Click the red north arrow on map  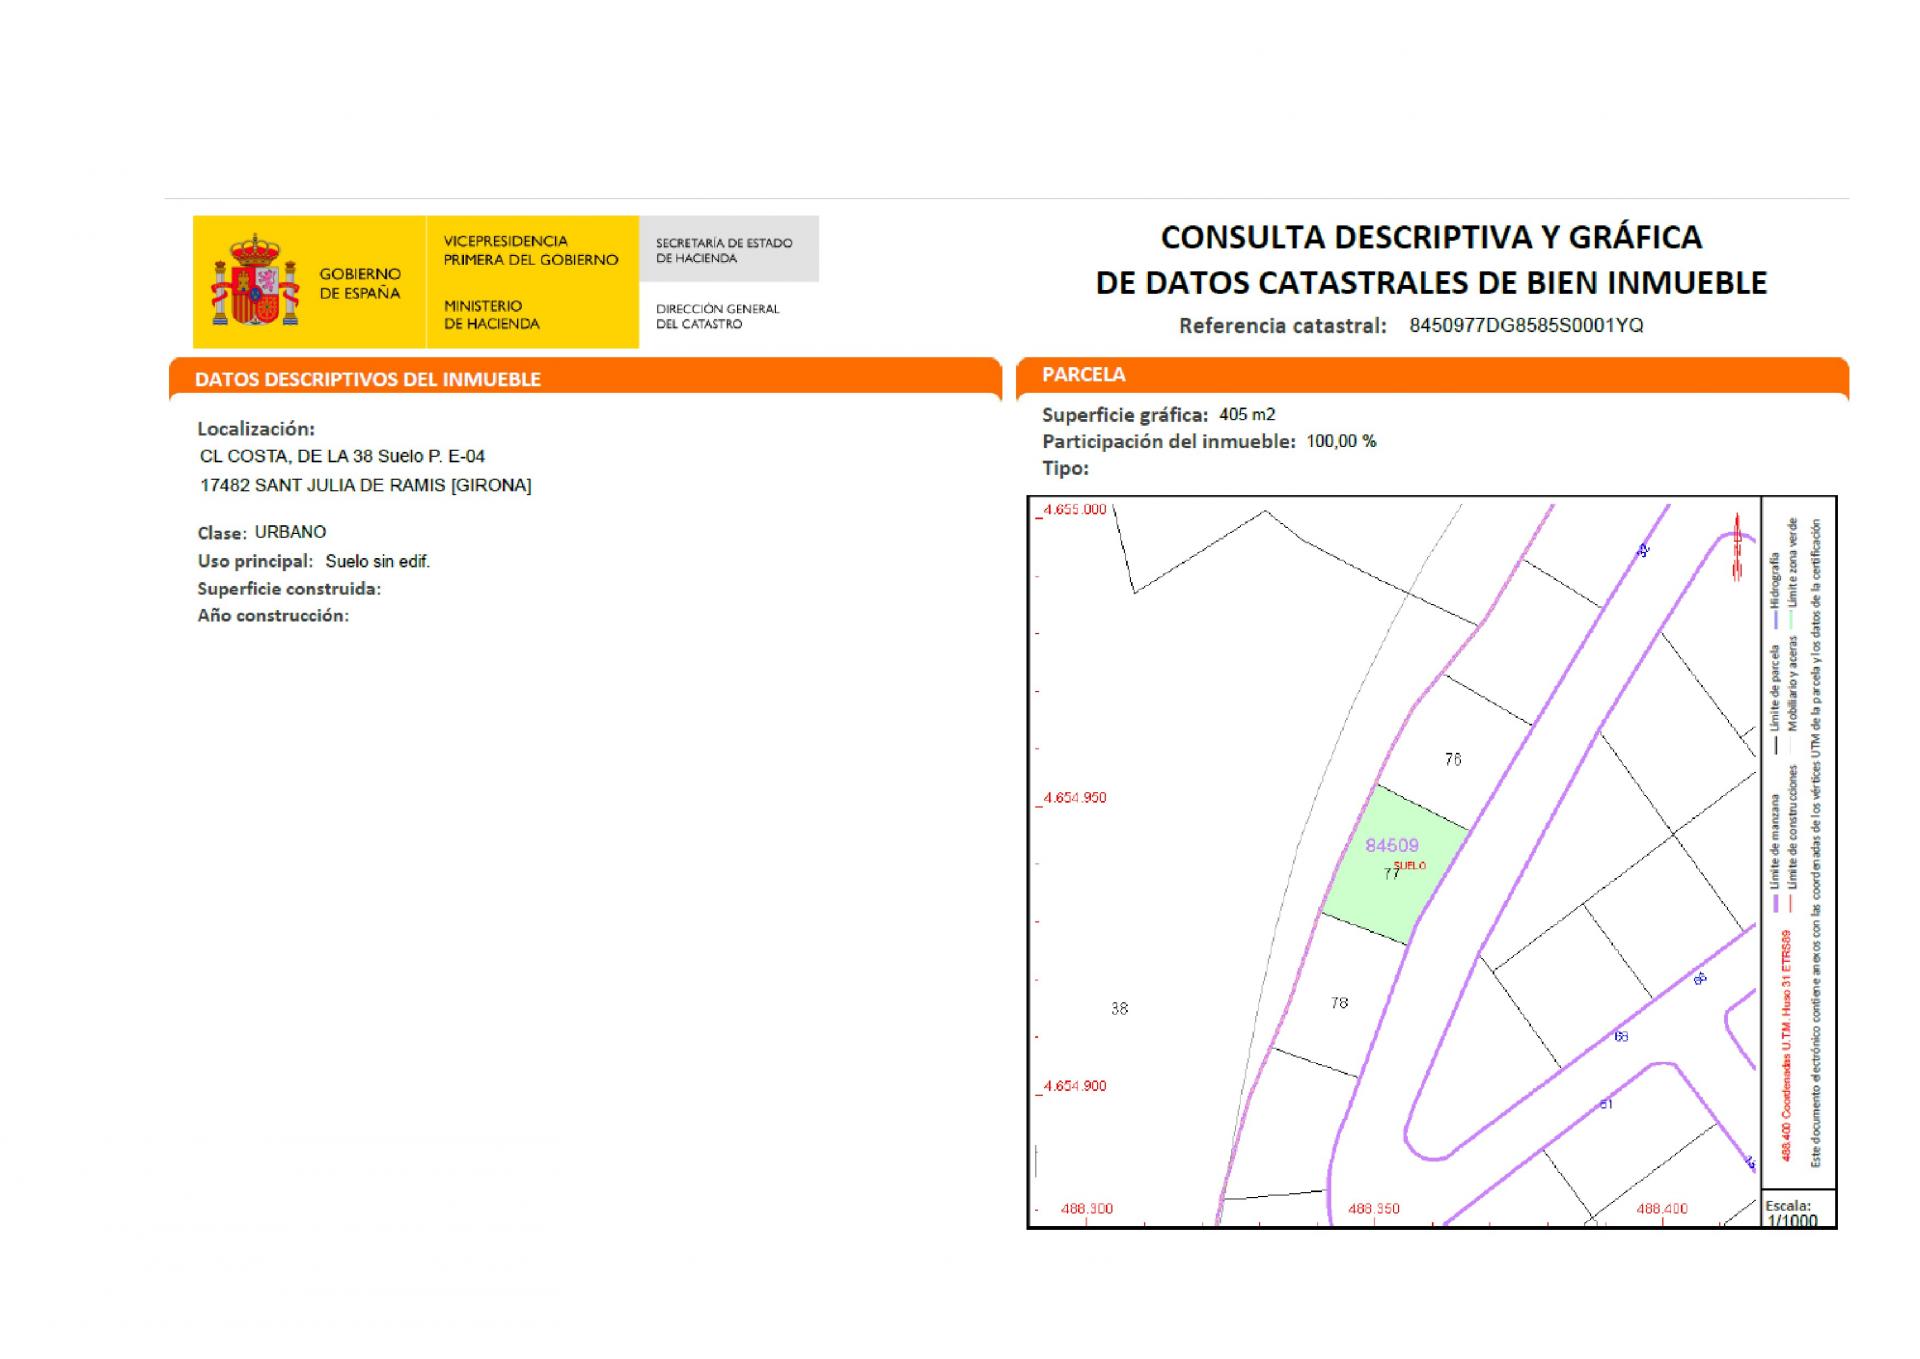click(x=1738, y=546)
